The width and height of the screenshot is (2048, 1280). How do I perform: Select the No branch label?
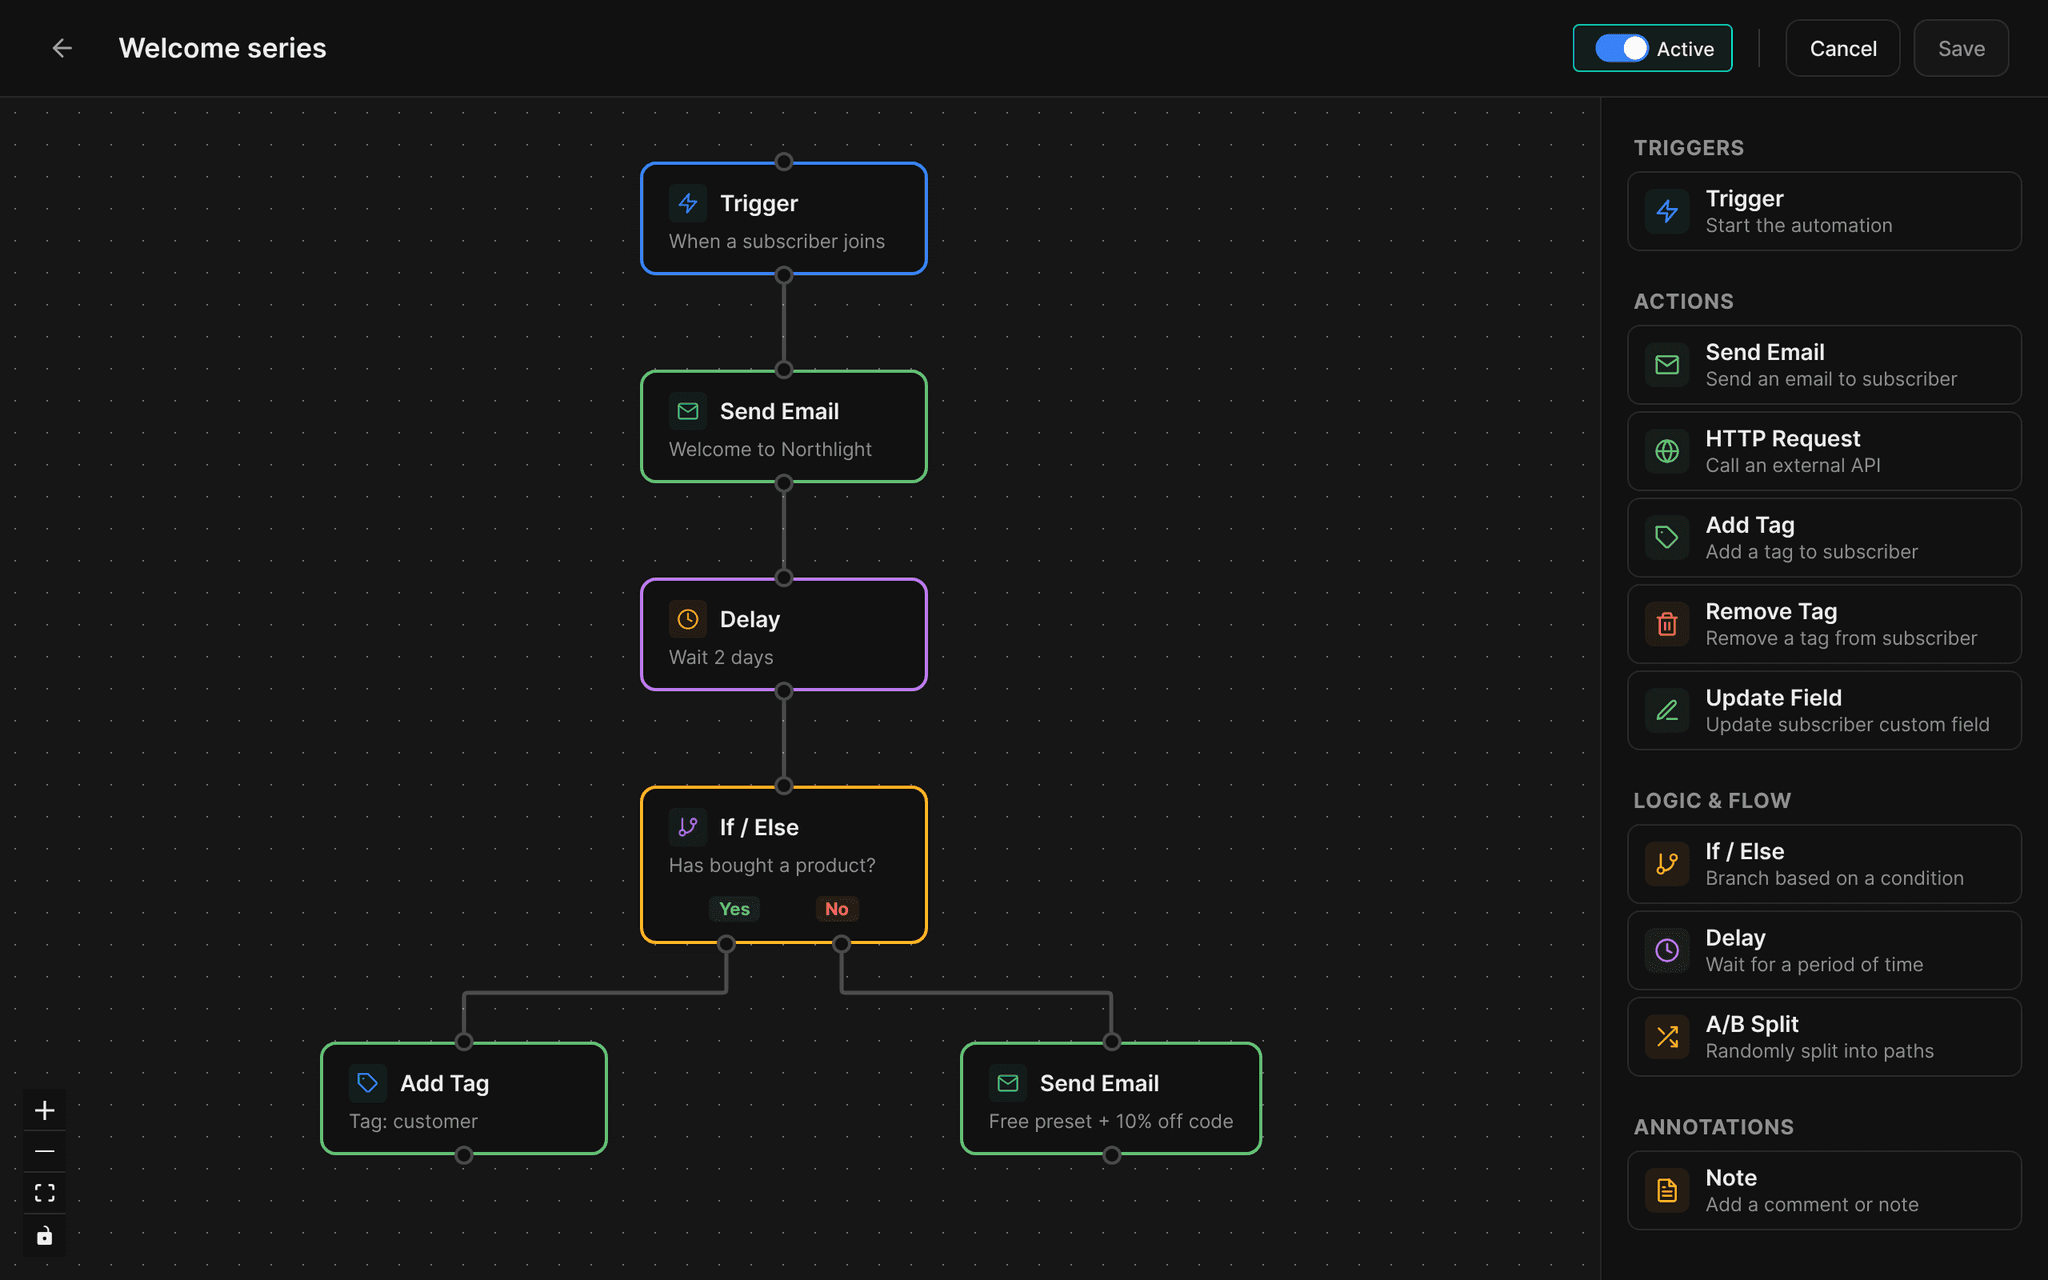[837, 909]
